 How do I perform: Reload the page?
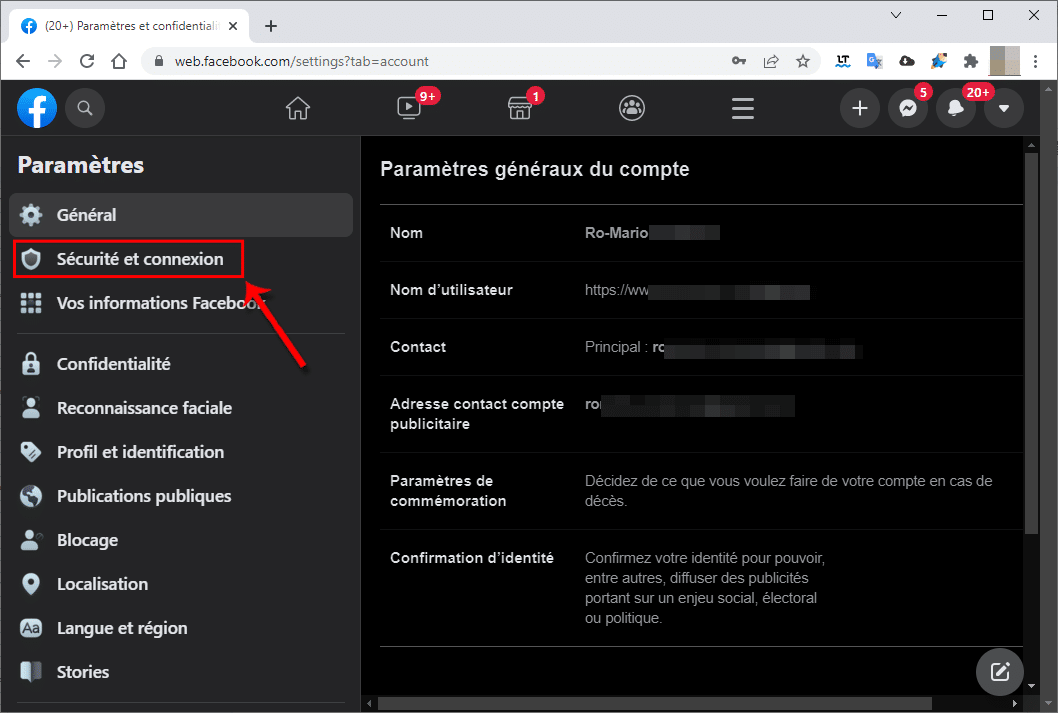(x=87, y=61)
